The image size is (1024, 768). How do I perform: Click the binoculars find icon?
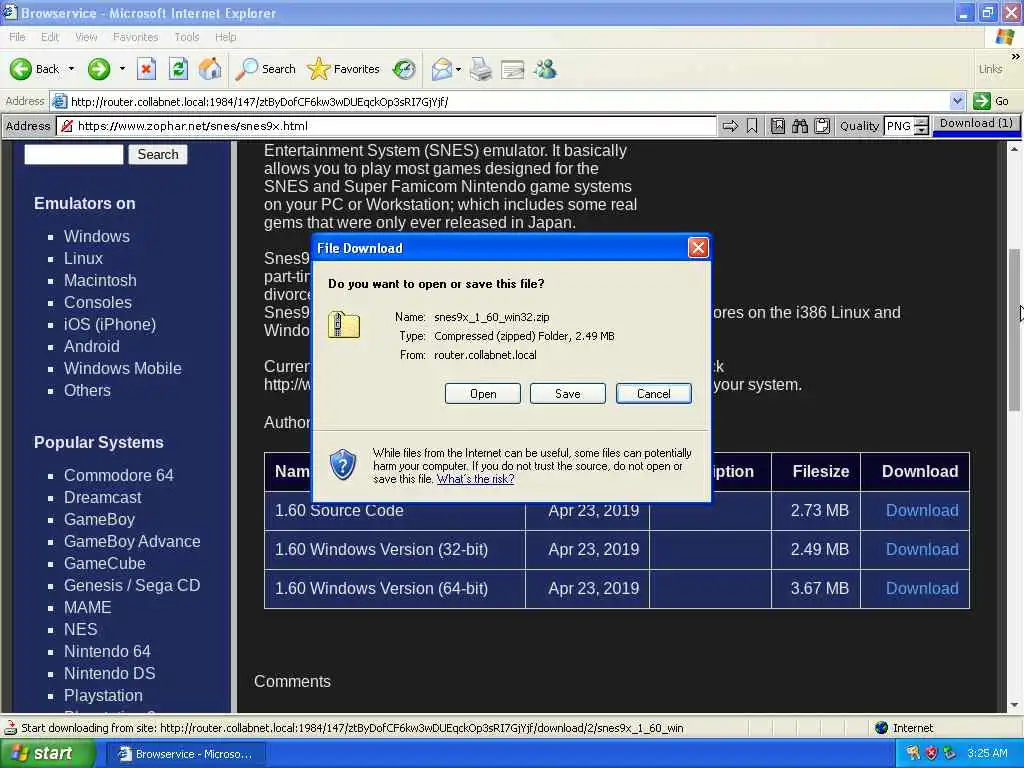[x=799, y=126]
